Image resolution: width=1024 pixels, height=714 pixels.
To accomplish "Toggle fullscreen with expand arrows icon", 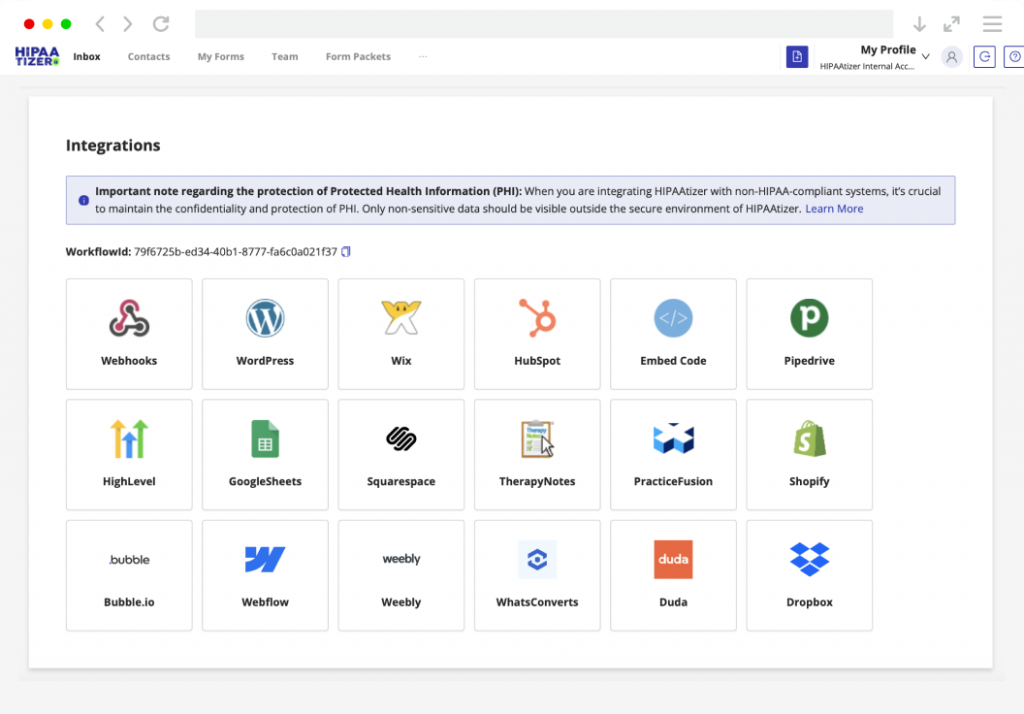I will click(952, 24).
